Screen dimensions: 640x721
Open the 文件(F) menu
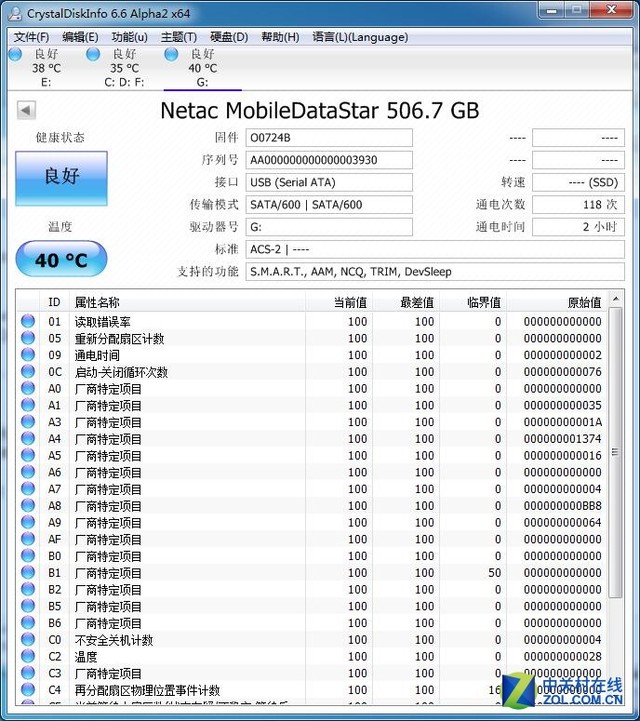pos(31,37)
